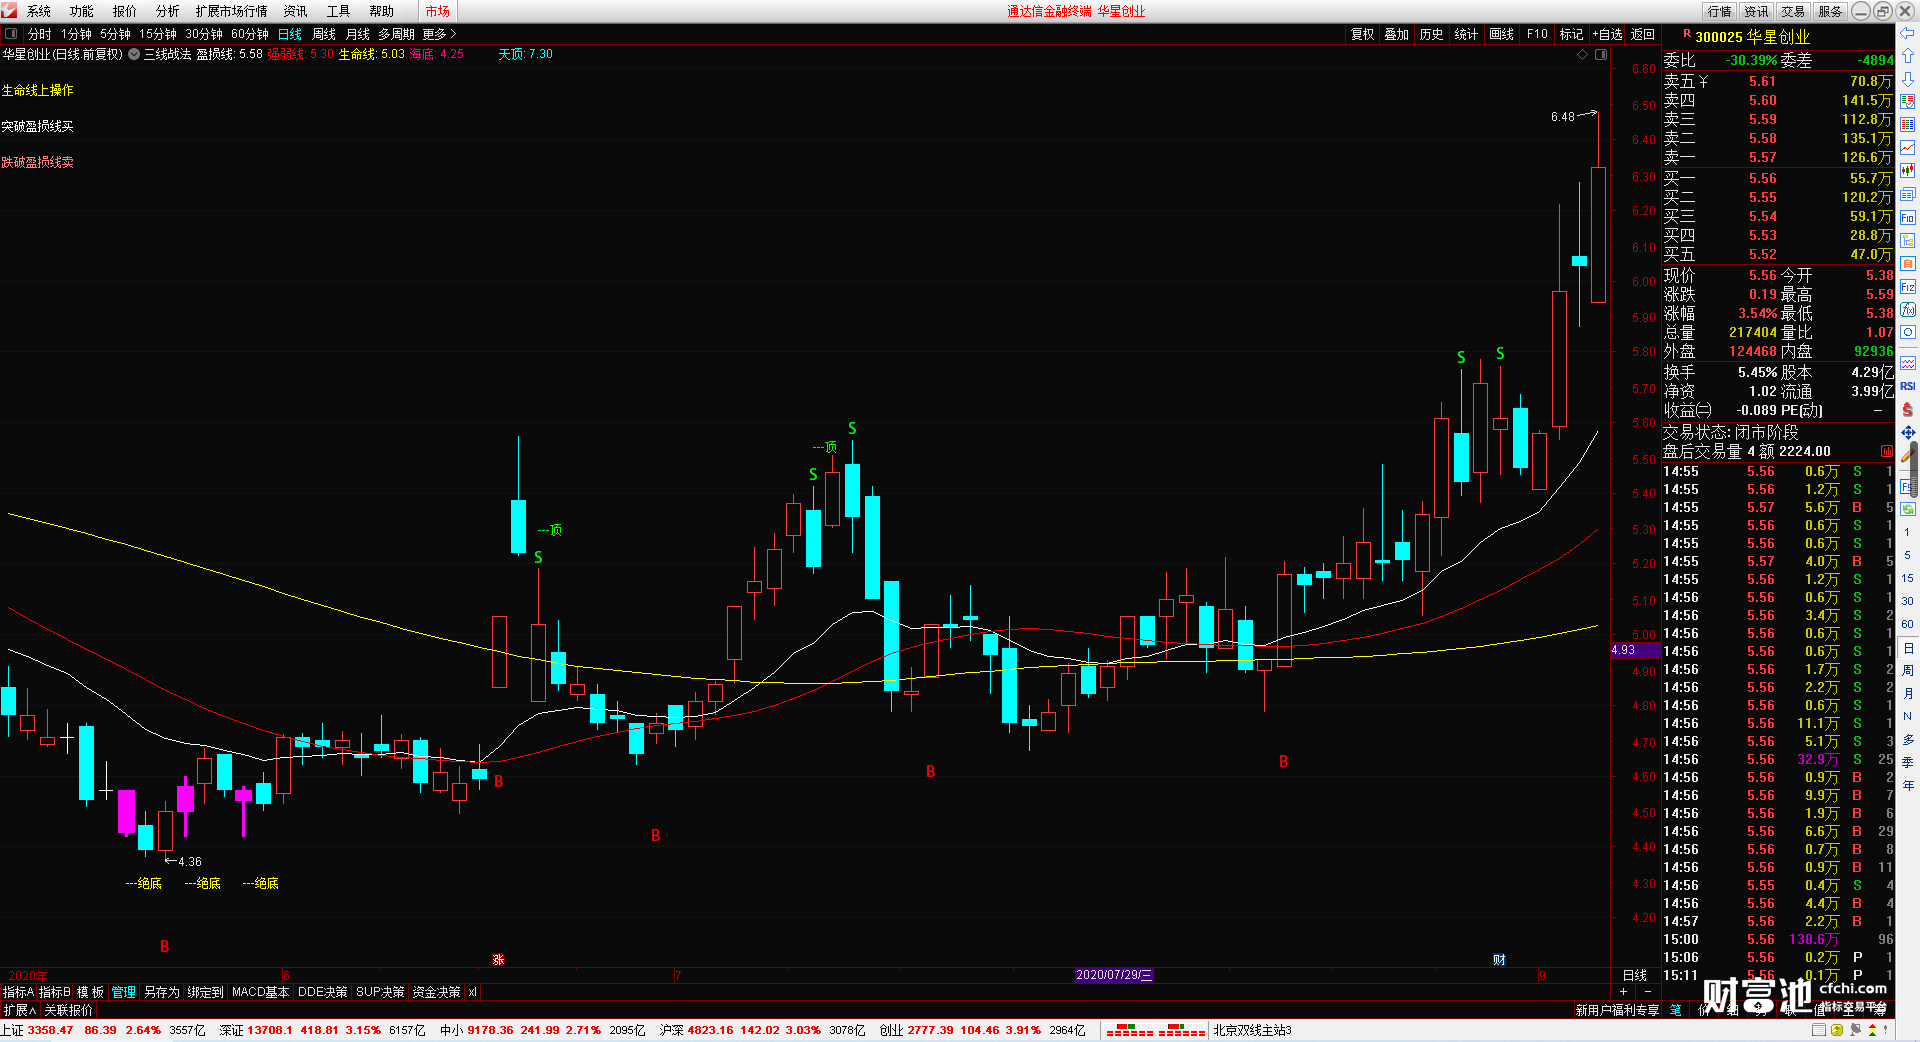Select the 季 quarterly period in sidebar
Image resolution: width=1920 pixels, height=1042 pixels.
point(1907,763)
